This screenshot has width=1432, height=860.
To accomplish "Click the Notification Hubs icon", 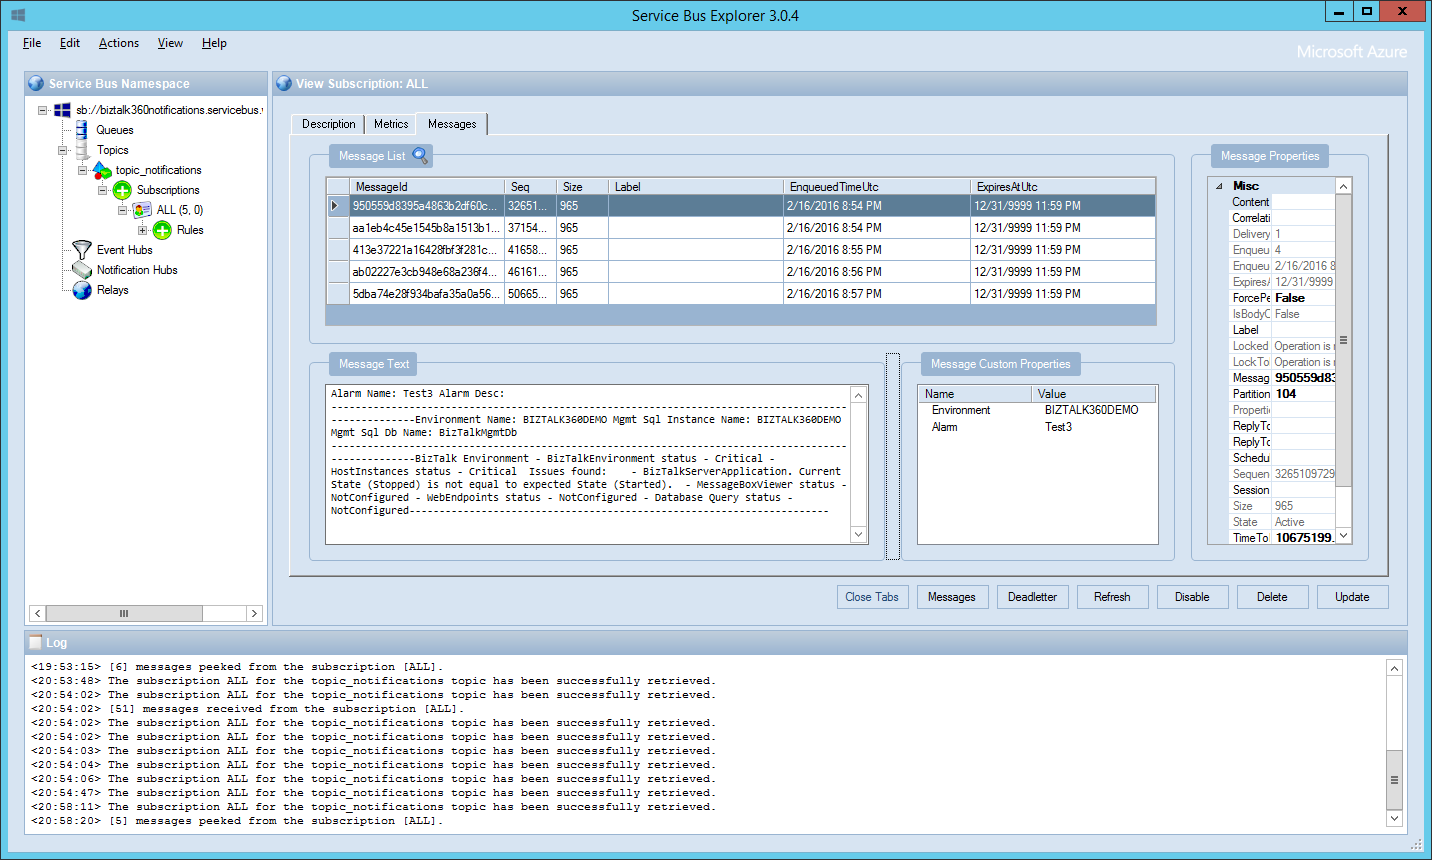I will [x=82, y=270].
